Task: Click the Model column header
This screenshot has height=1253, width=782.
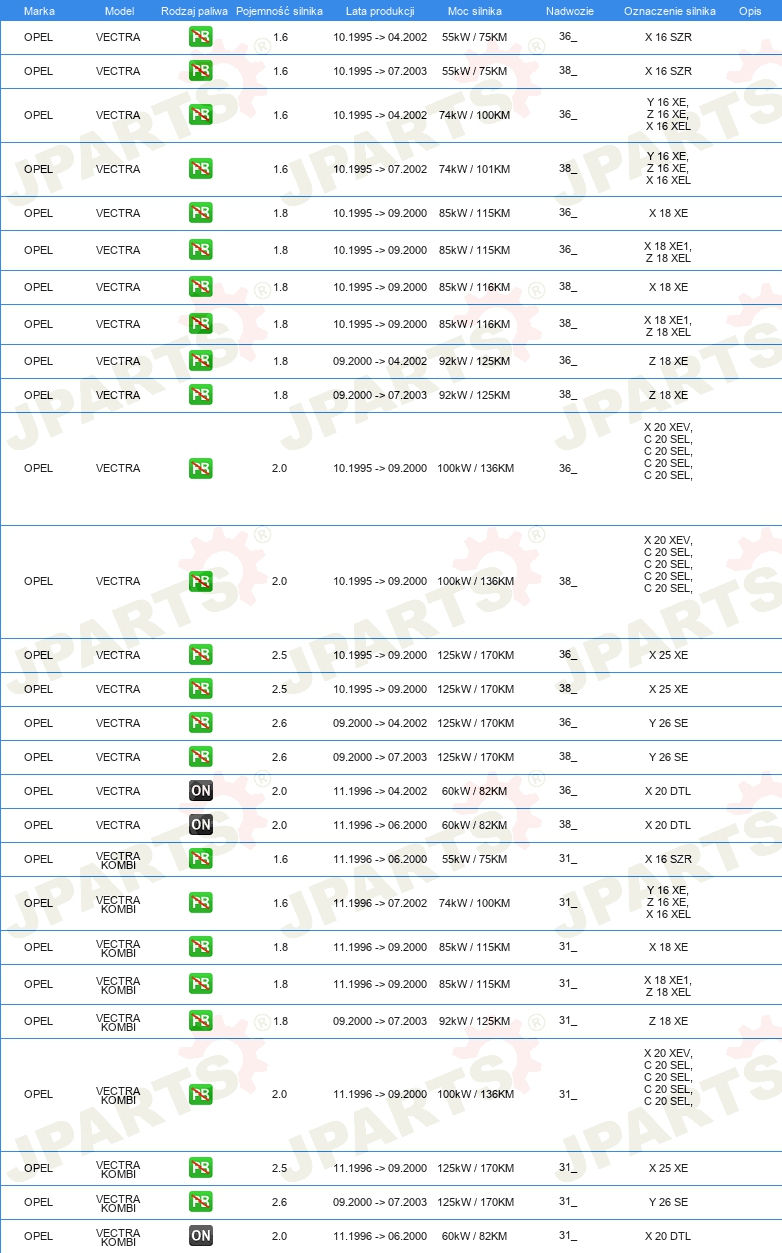Action: pyautogui.click(x=119, y=10)
